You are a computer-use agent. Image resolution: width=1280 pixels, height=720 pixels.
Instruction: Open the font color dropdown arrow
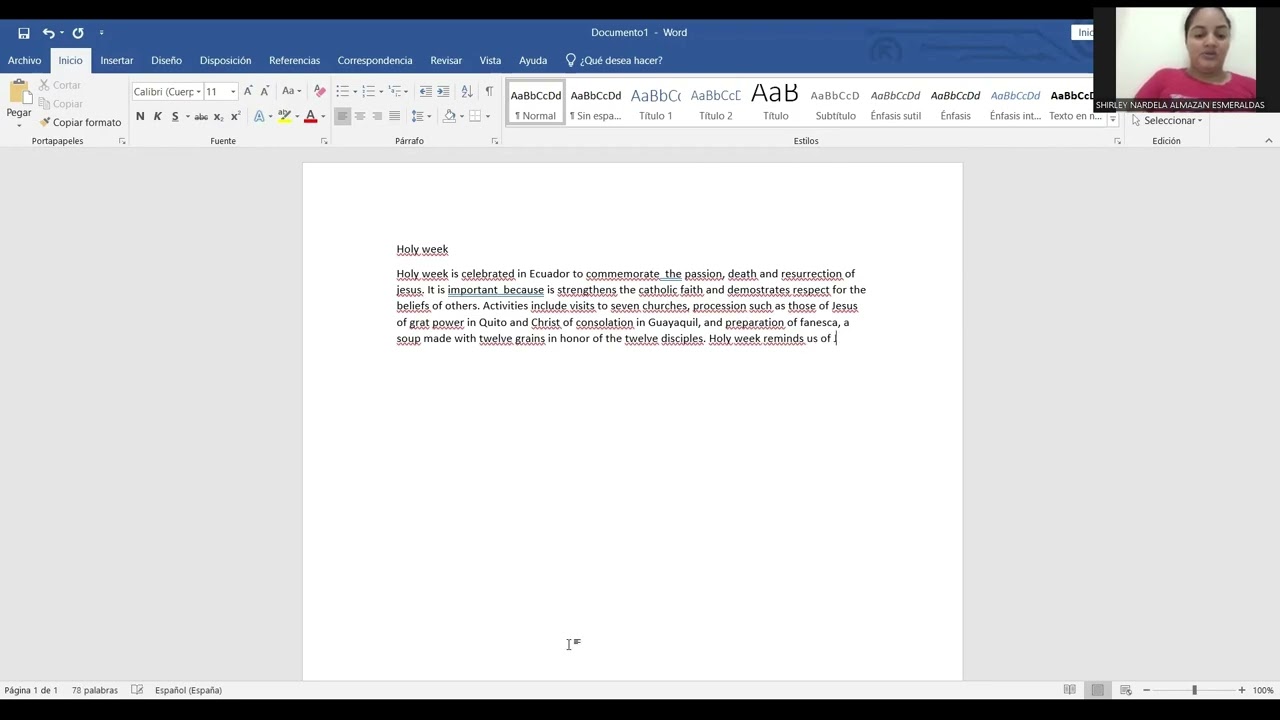(323, 117)
